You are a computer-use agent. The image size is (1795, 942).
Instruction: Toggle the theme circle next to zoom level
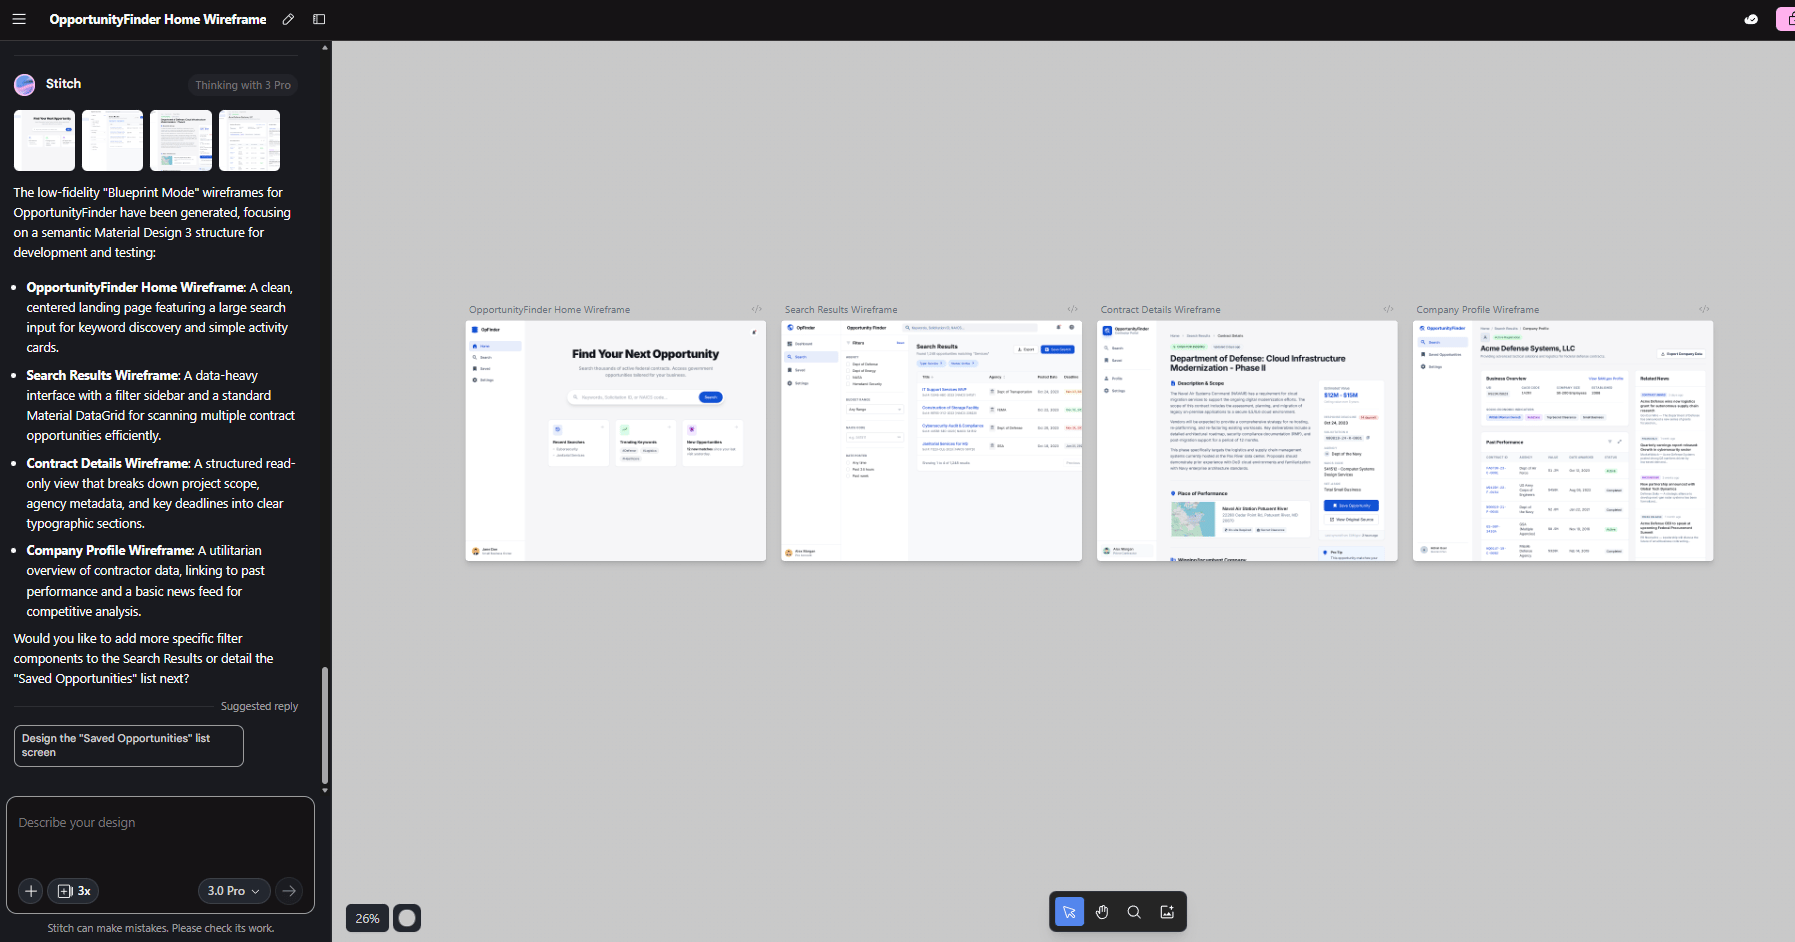407,917
